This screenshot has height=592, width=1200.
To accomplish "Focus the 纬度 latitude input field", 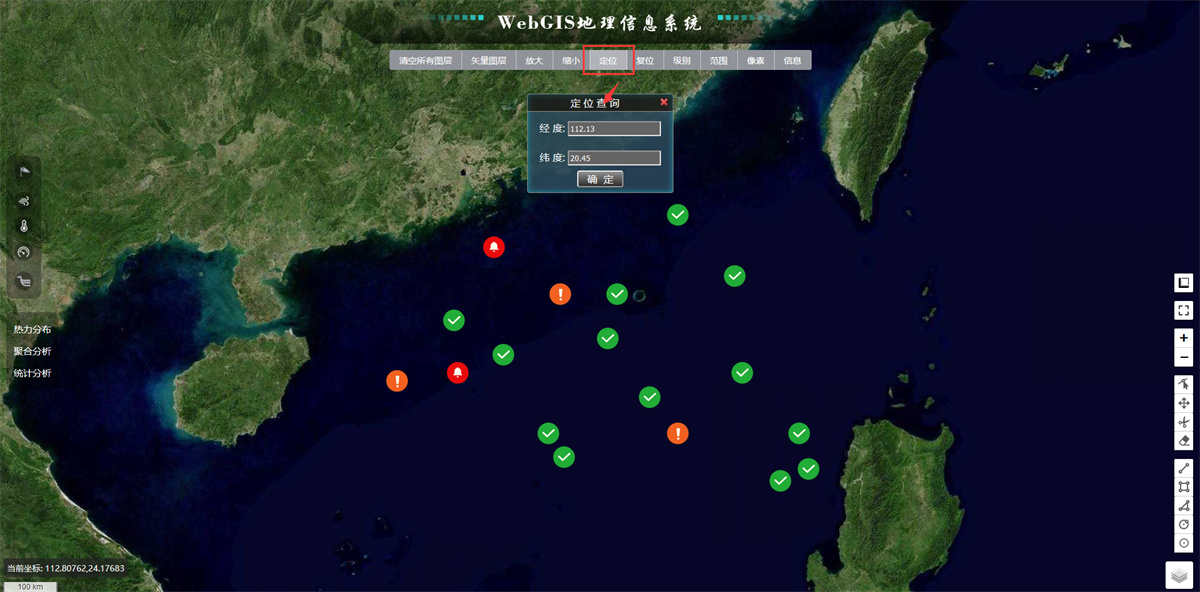I will (x=614, y=158).
